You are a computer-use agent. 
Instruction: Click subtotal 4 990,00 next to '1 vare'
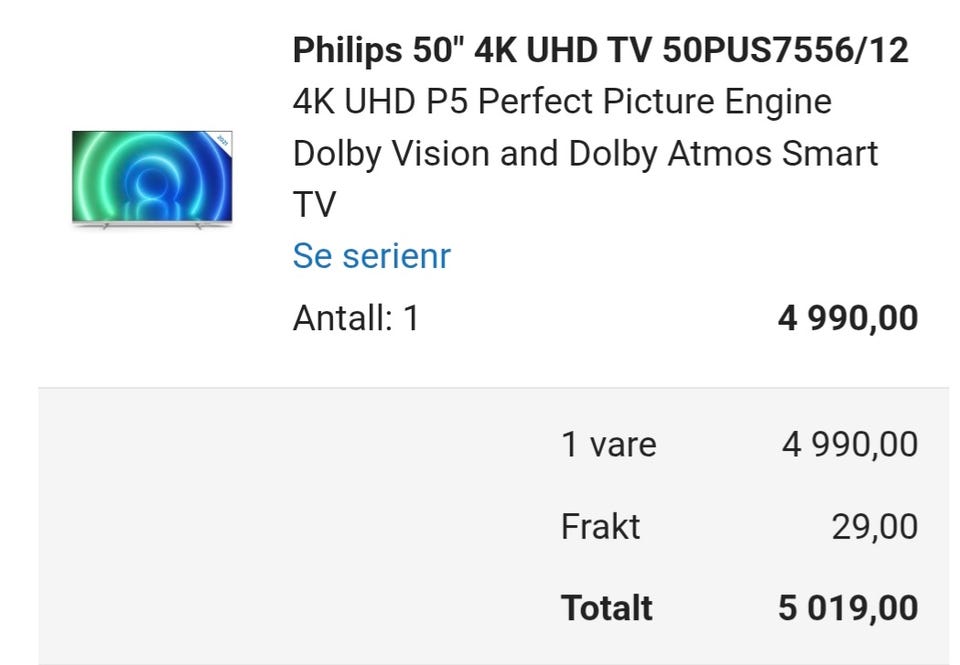click(x=850, y=445)
